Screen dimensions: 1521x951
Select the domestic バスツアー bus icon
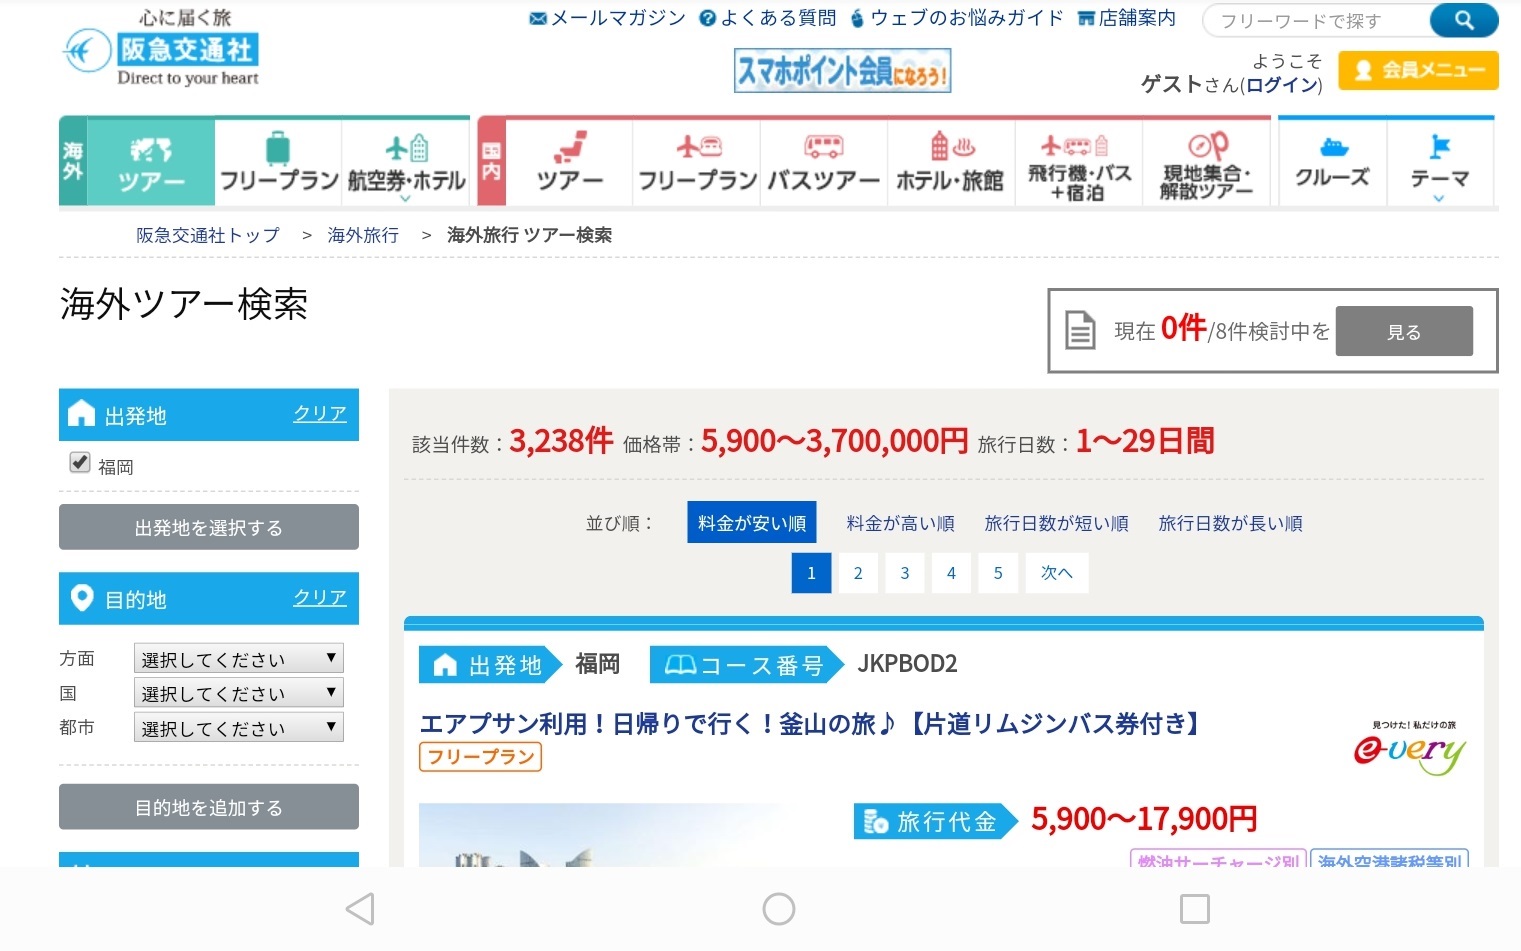pyautogui.click(x=823, y=162)
